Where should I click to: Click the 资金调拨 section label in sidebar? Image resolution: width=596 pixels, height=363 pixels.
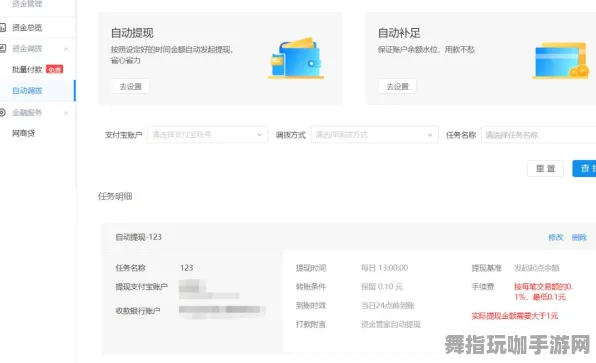pyautogui.click(x=27, y=48)
